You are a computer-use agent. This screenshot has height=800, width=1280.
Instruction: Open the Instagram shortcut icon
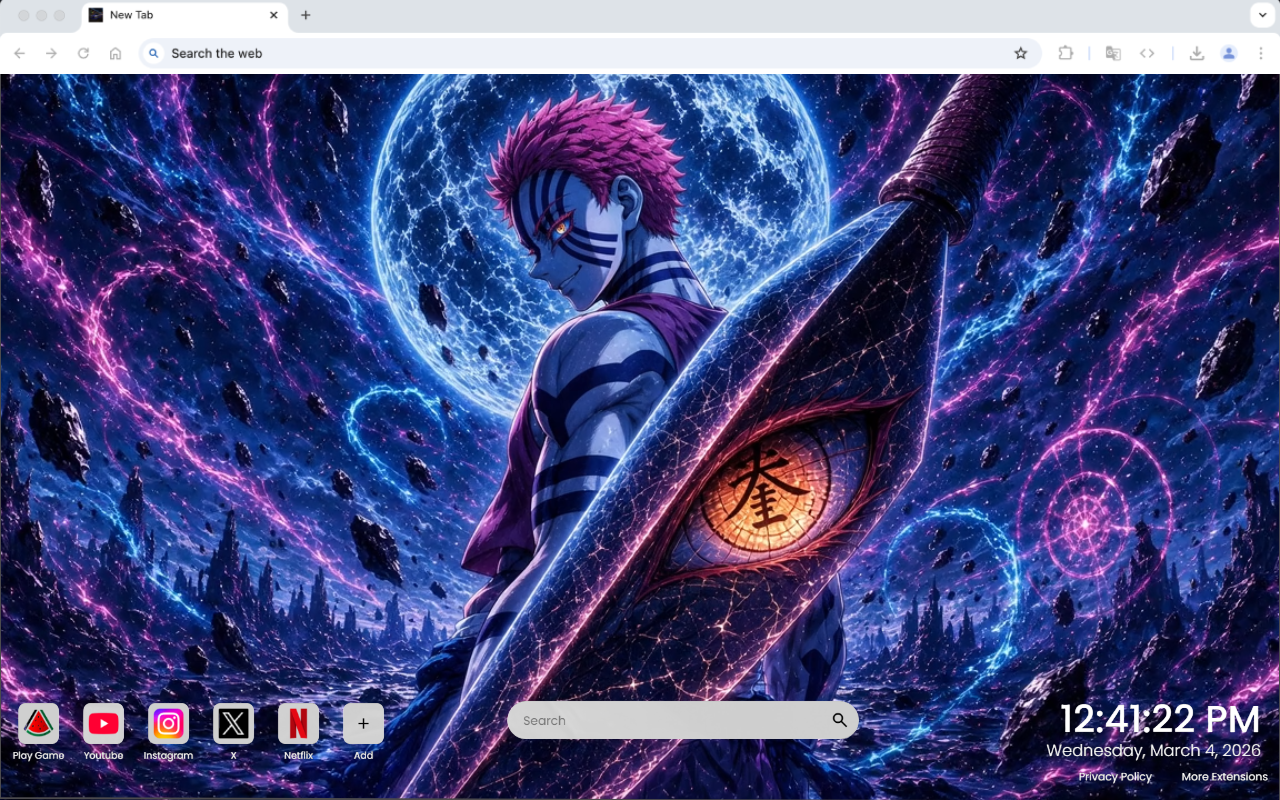click(168, 723)
